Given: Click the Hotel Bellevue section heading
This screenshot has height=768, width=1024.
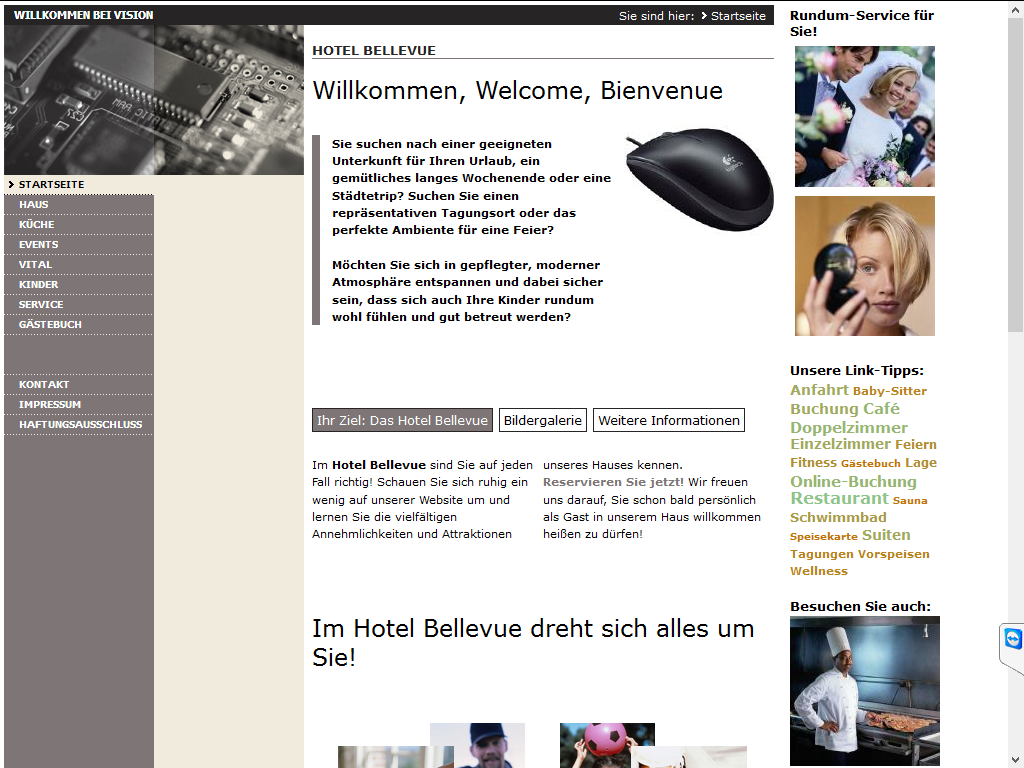Looking at the screenshot, I should pyautogui.click(x=374, y=50).
